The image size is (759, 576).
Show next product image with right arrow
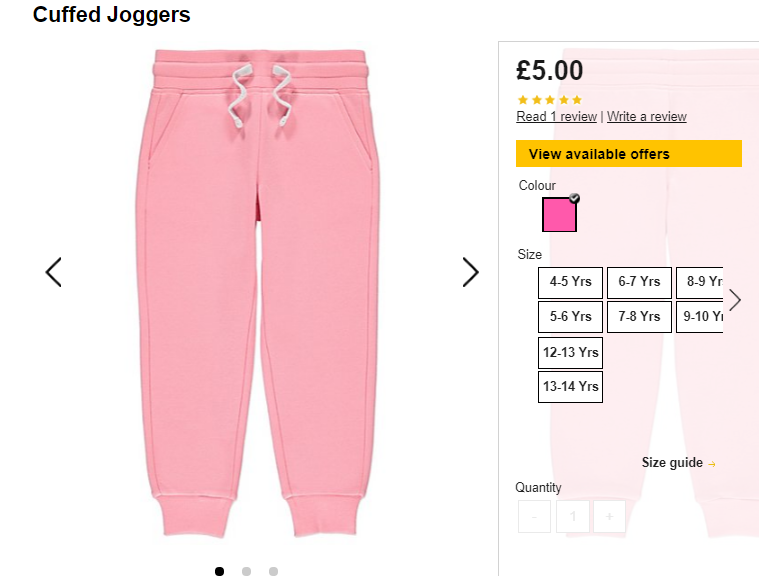[x=471, y=272]
